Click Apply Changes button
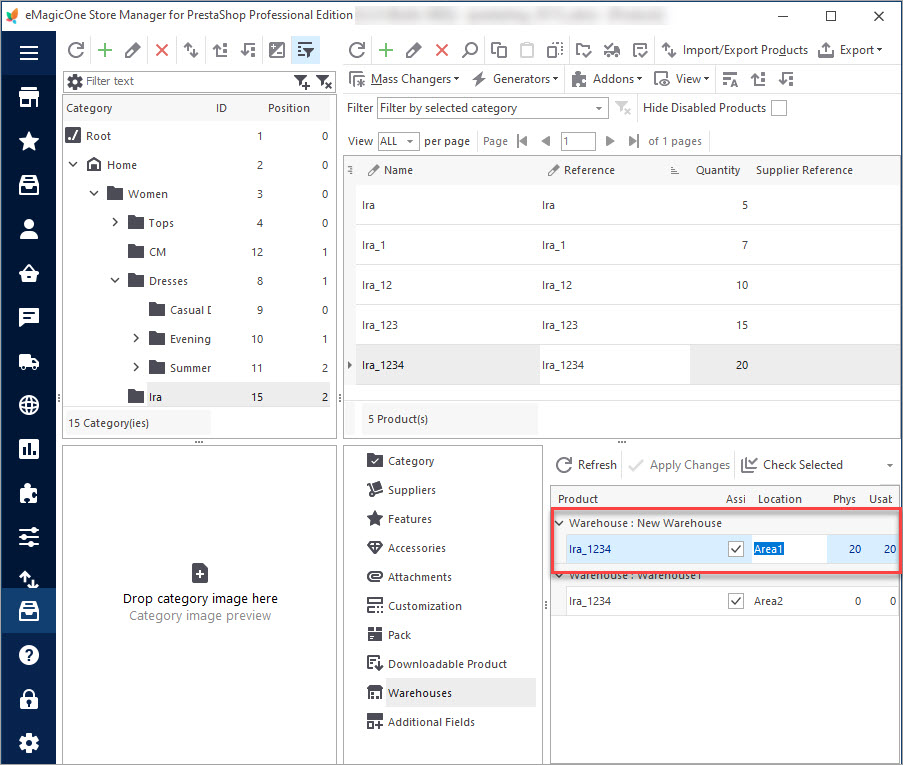 pyautogui.click(x=679, y=465)
